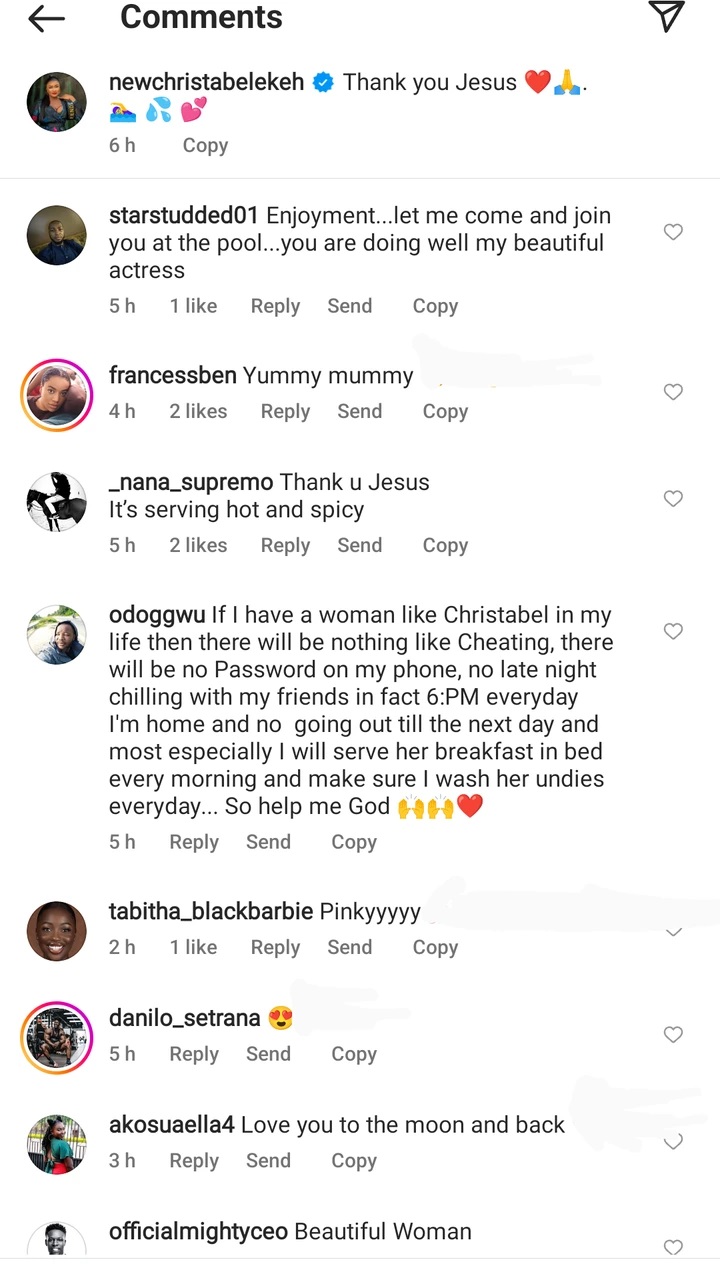The image size is (720, 1276).
Task: Send francessben's comment
Action: pyautogui.click(x=359, y=411)
